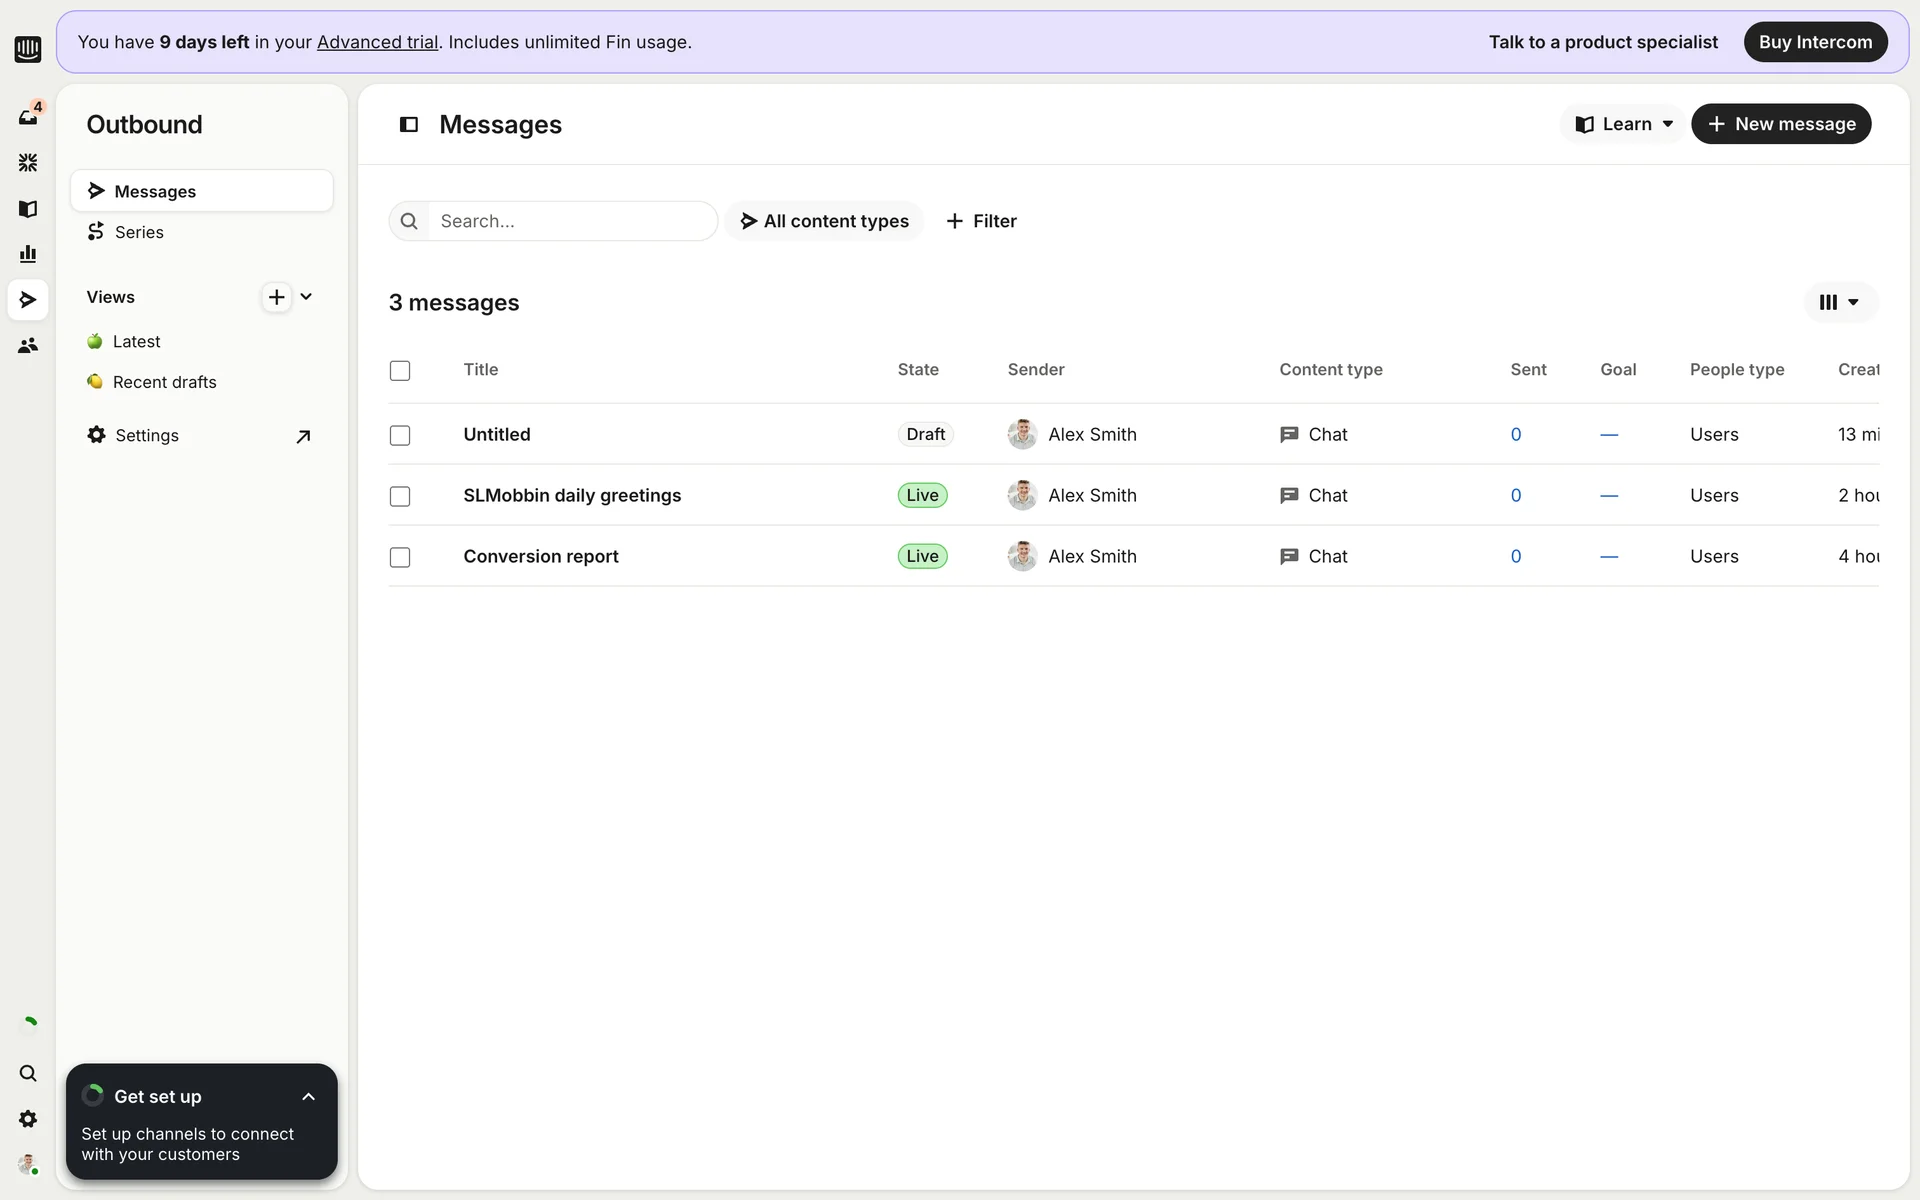Viewport: 1920px width, 1200px height.
Task: Toggle the sidebar panel icon beside Messages
Action: [408, 124]
